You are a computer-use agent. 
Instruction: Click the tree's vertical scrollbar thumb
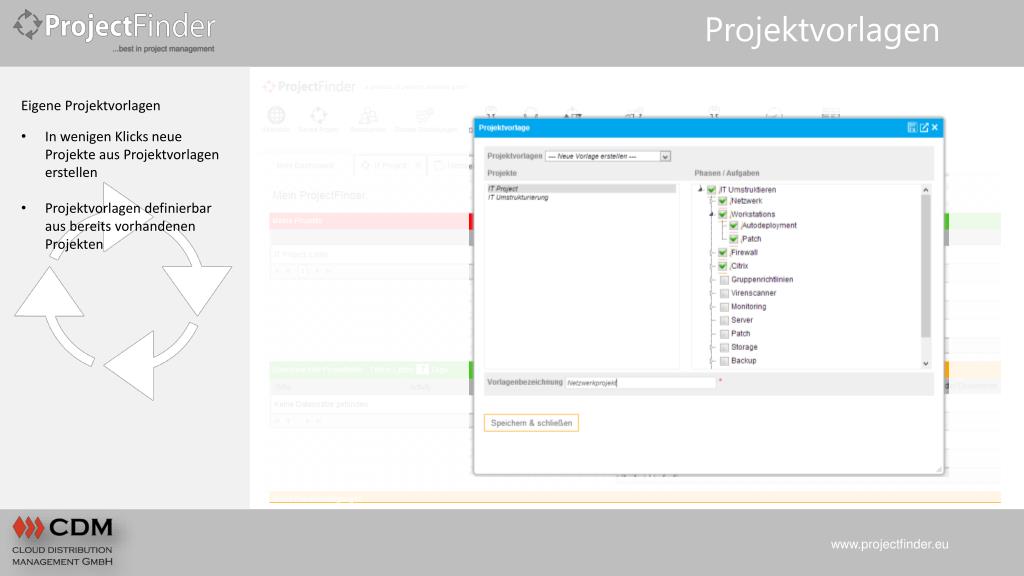(x=925, y=266)
